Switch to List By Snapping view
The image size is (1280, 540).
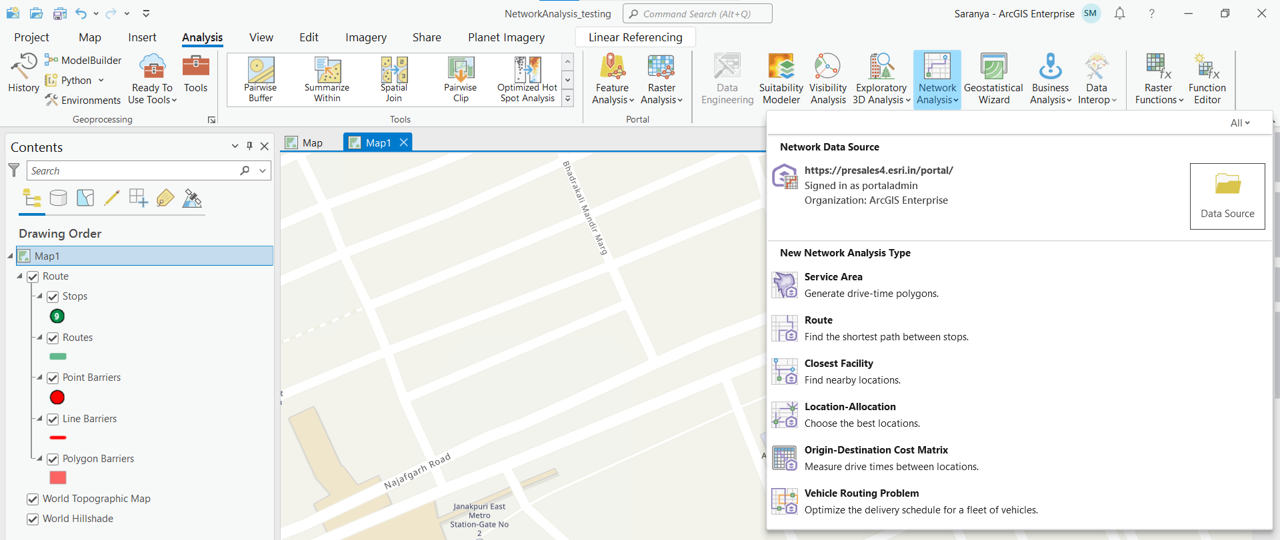(x=138, y=198)
